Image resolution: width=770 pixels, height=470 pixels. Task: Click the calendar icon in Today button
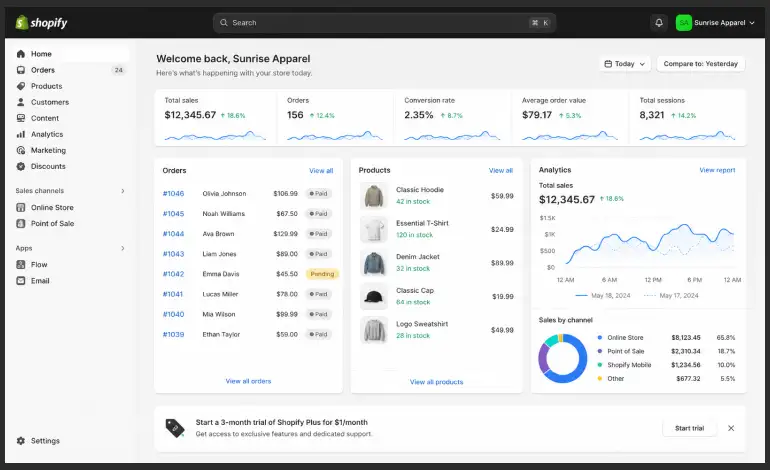click(608, 64)
